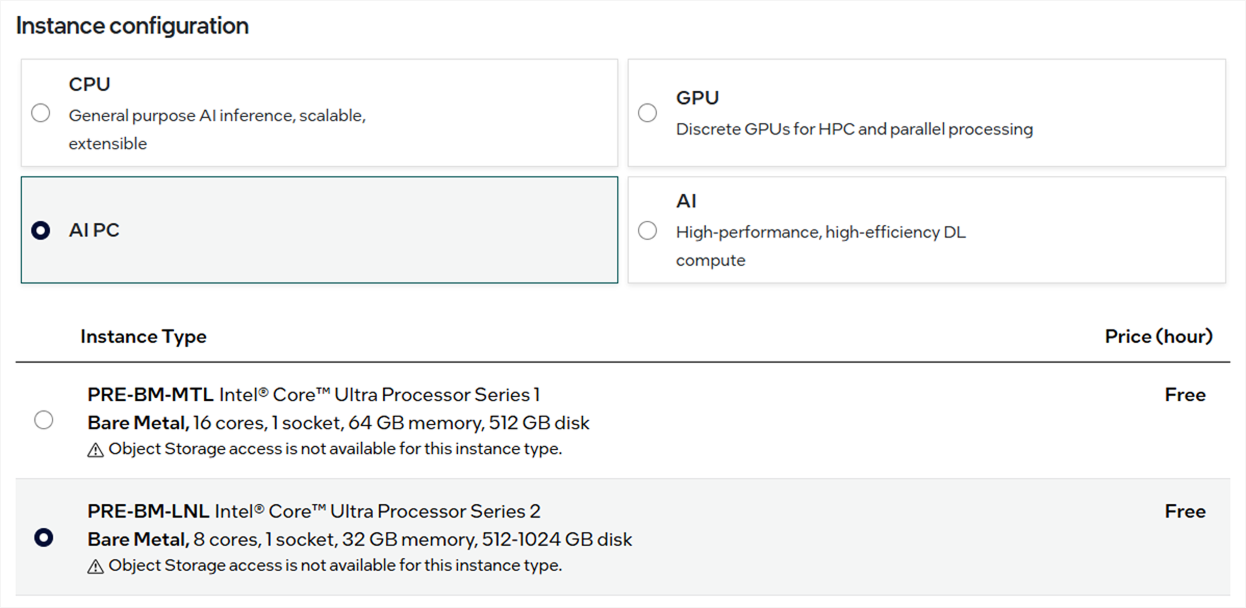Click the Instance Type column header

pyautogui.click(x=143, y=336)
